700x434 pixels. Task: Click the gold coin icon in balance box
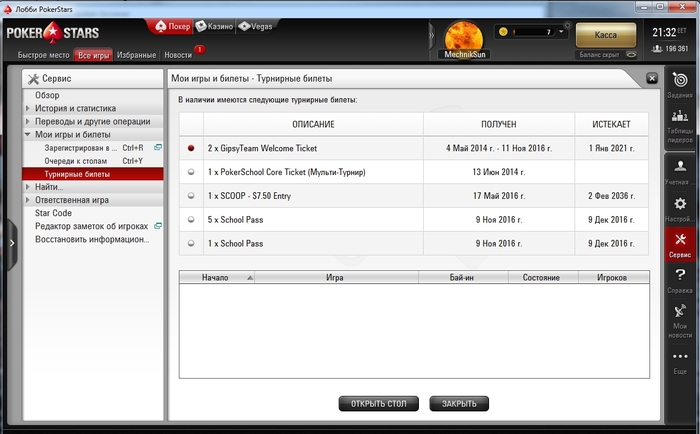tap(503, 32)
